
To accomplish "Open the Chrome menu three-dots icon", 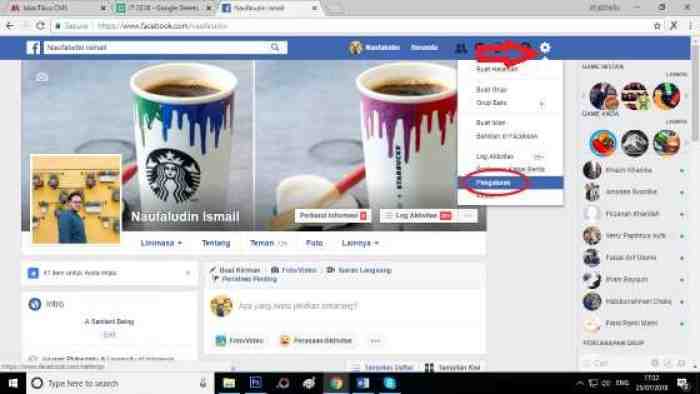I will pos(691,26).
